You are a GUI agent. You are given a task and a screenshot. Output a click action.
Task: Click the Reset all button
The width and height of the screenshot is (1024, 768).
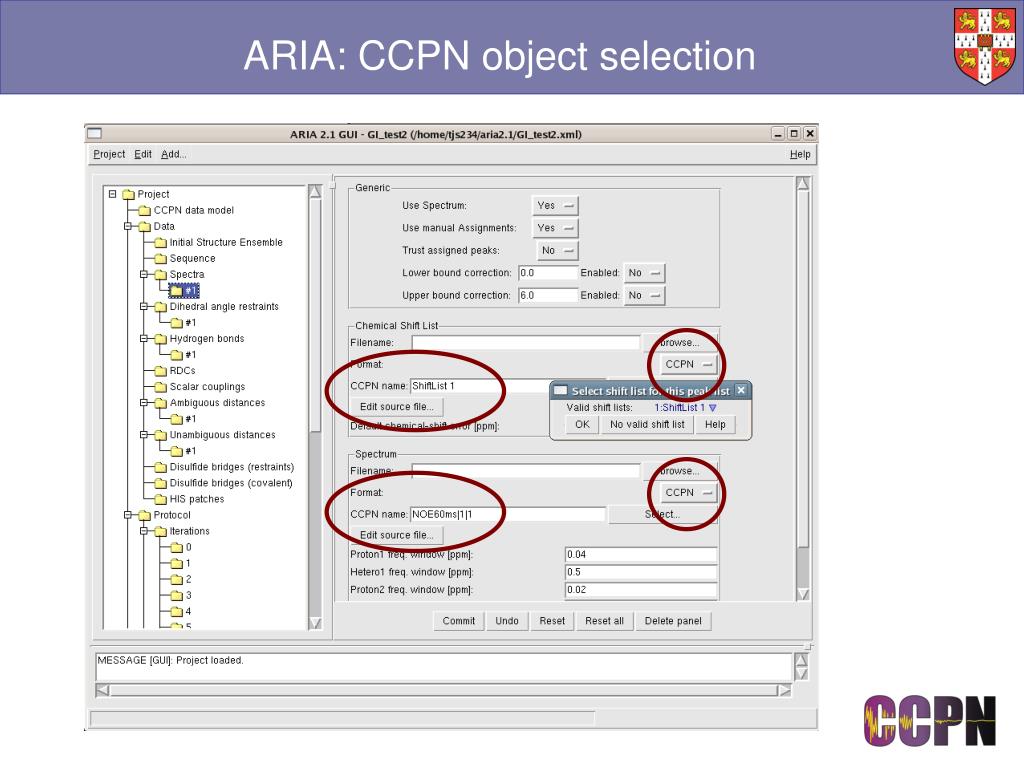coord(604,621)
